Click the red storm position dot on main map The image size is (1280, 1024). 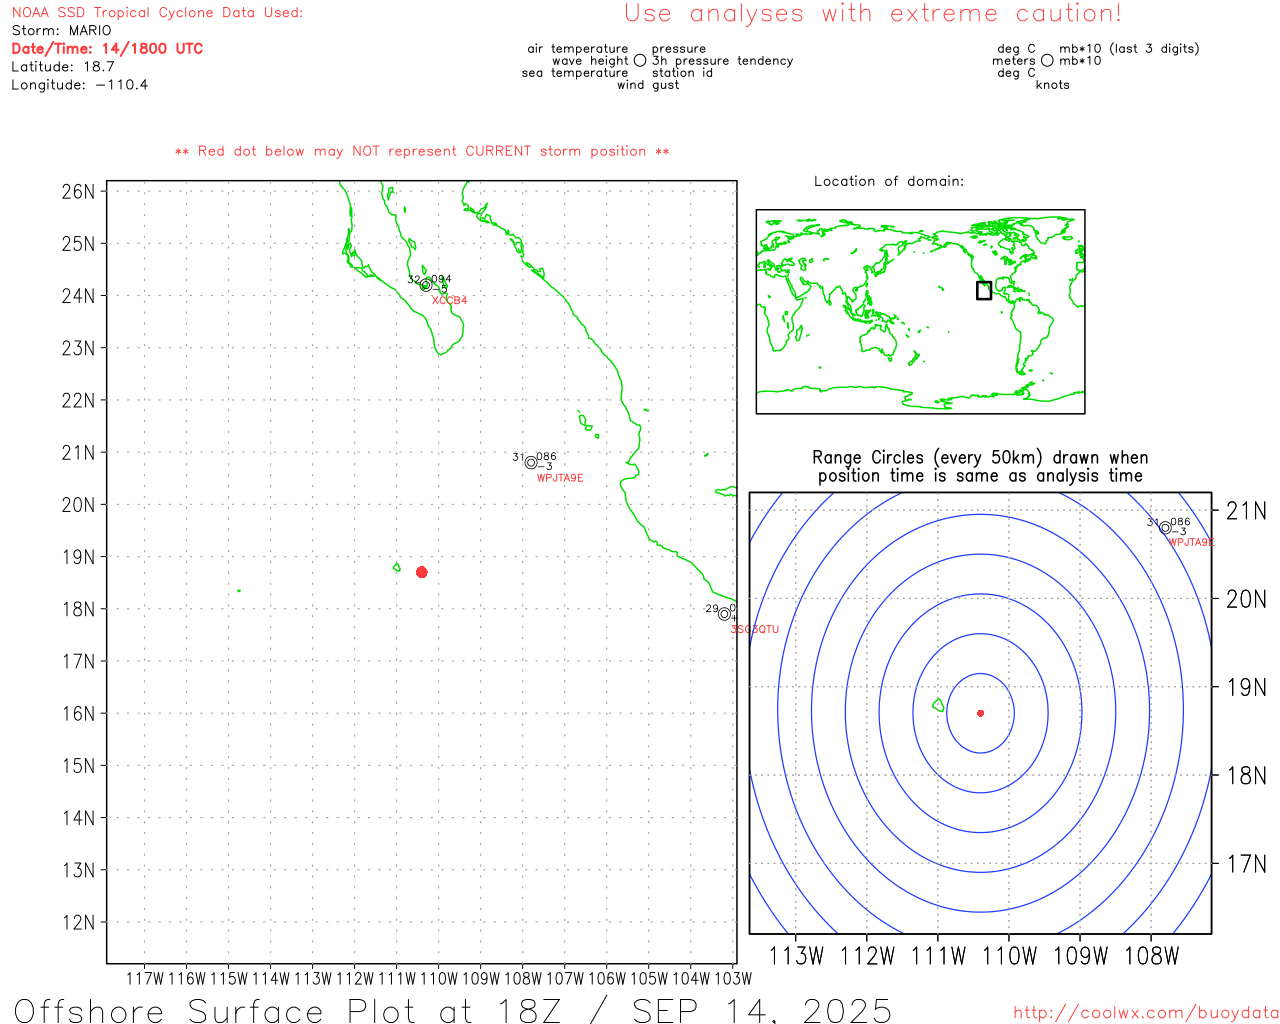click(x=422, y=572)
